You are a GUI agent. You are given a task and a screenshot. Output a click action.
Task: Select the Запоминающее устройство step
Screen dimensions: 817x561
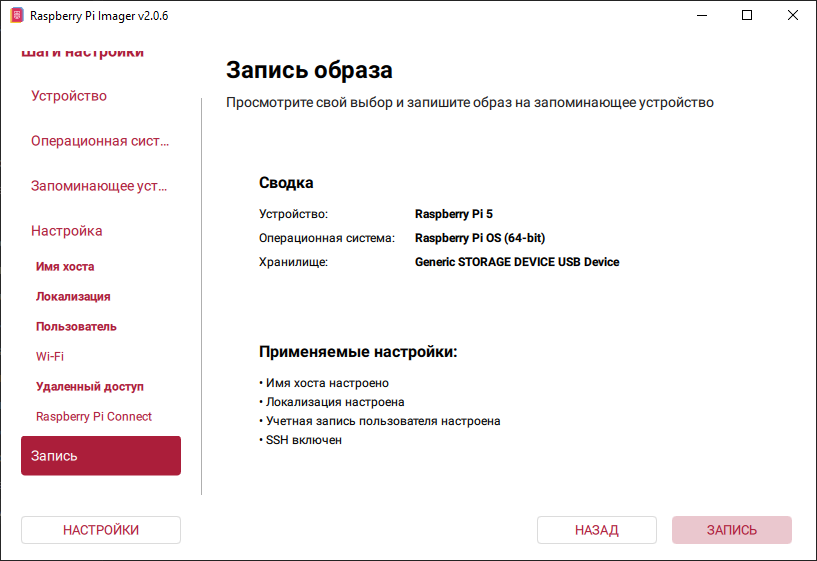[100, 186]
